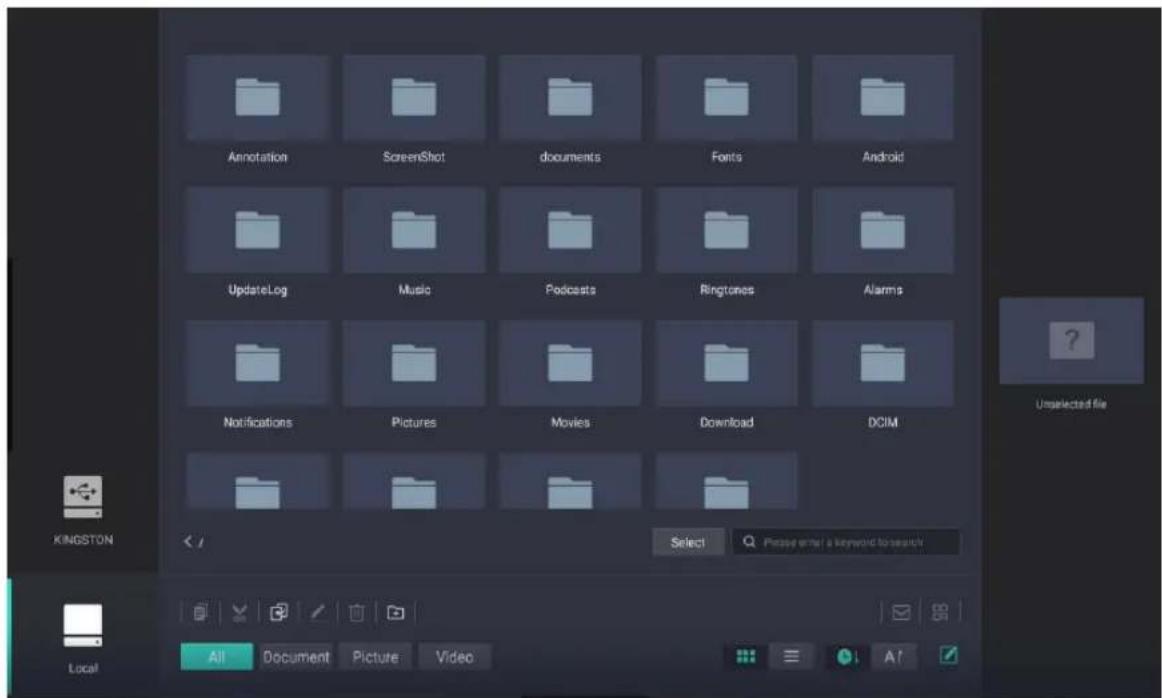The height and width of the screenshot is (698, 1162).
Task: Switch to grid view
Action: (x=746, y=657)
